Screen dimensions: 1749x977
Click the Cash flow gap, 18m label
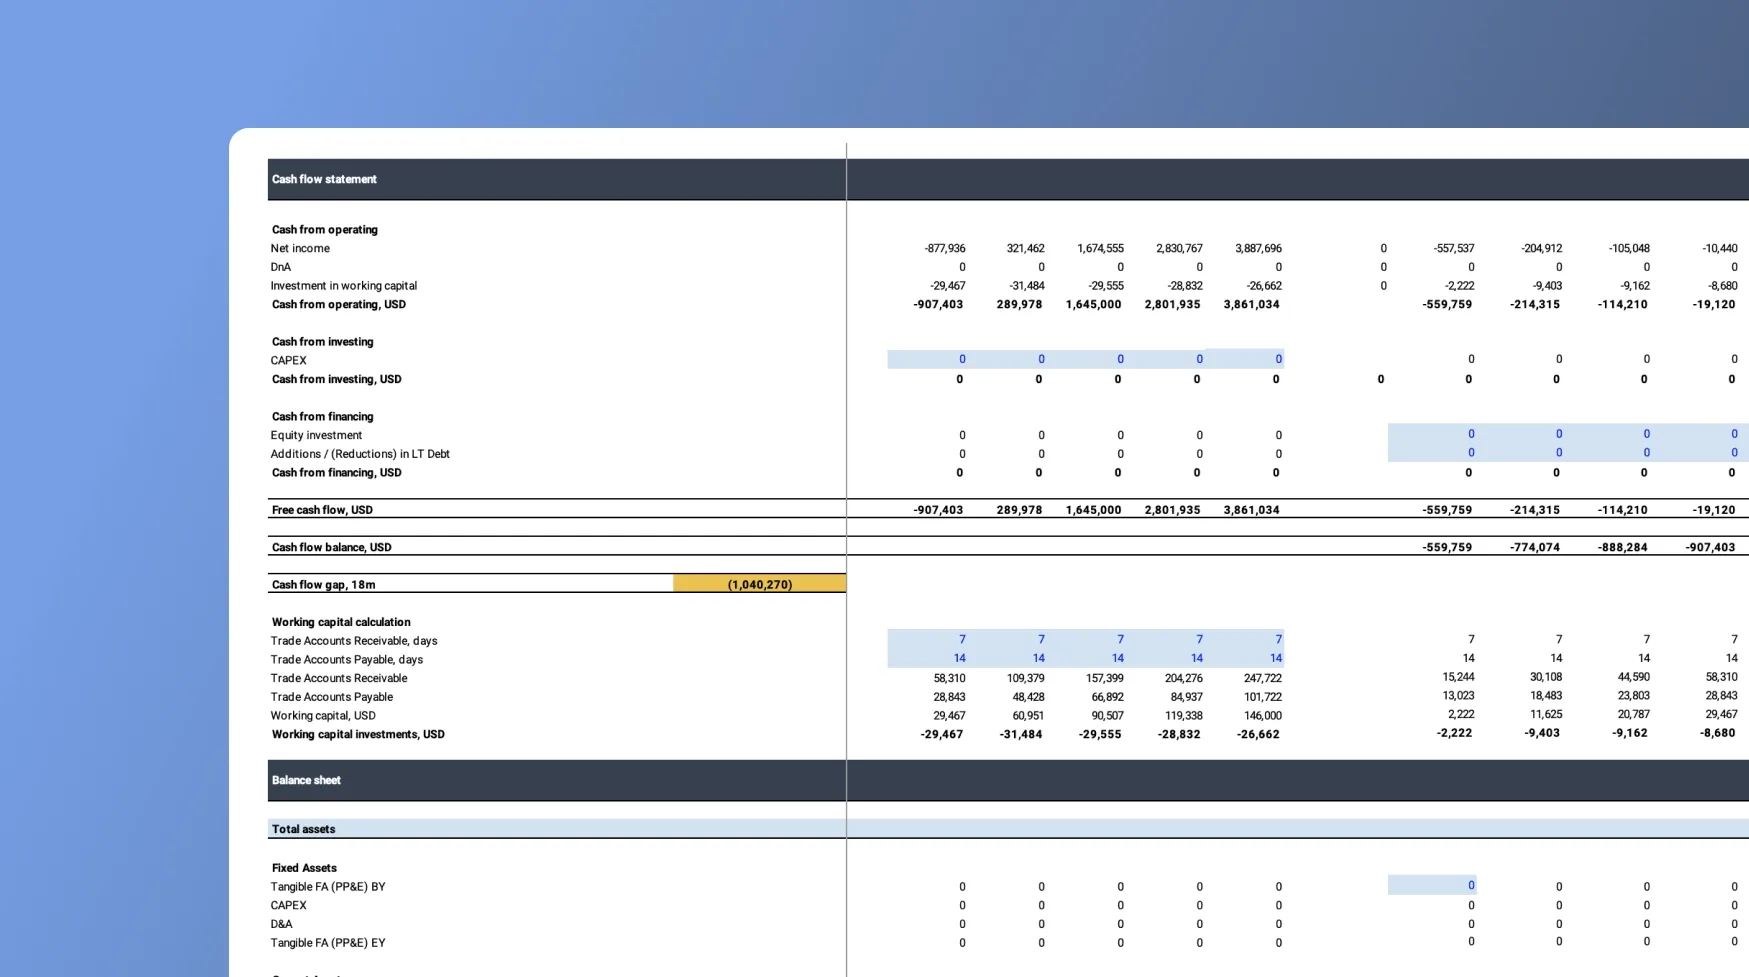click(323, 585)
